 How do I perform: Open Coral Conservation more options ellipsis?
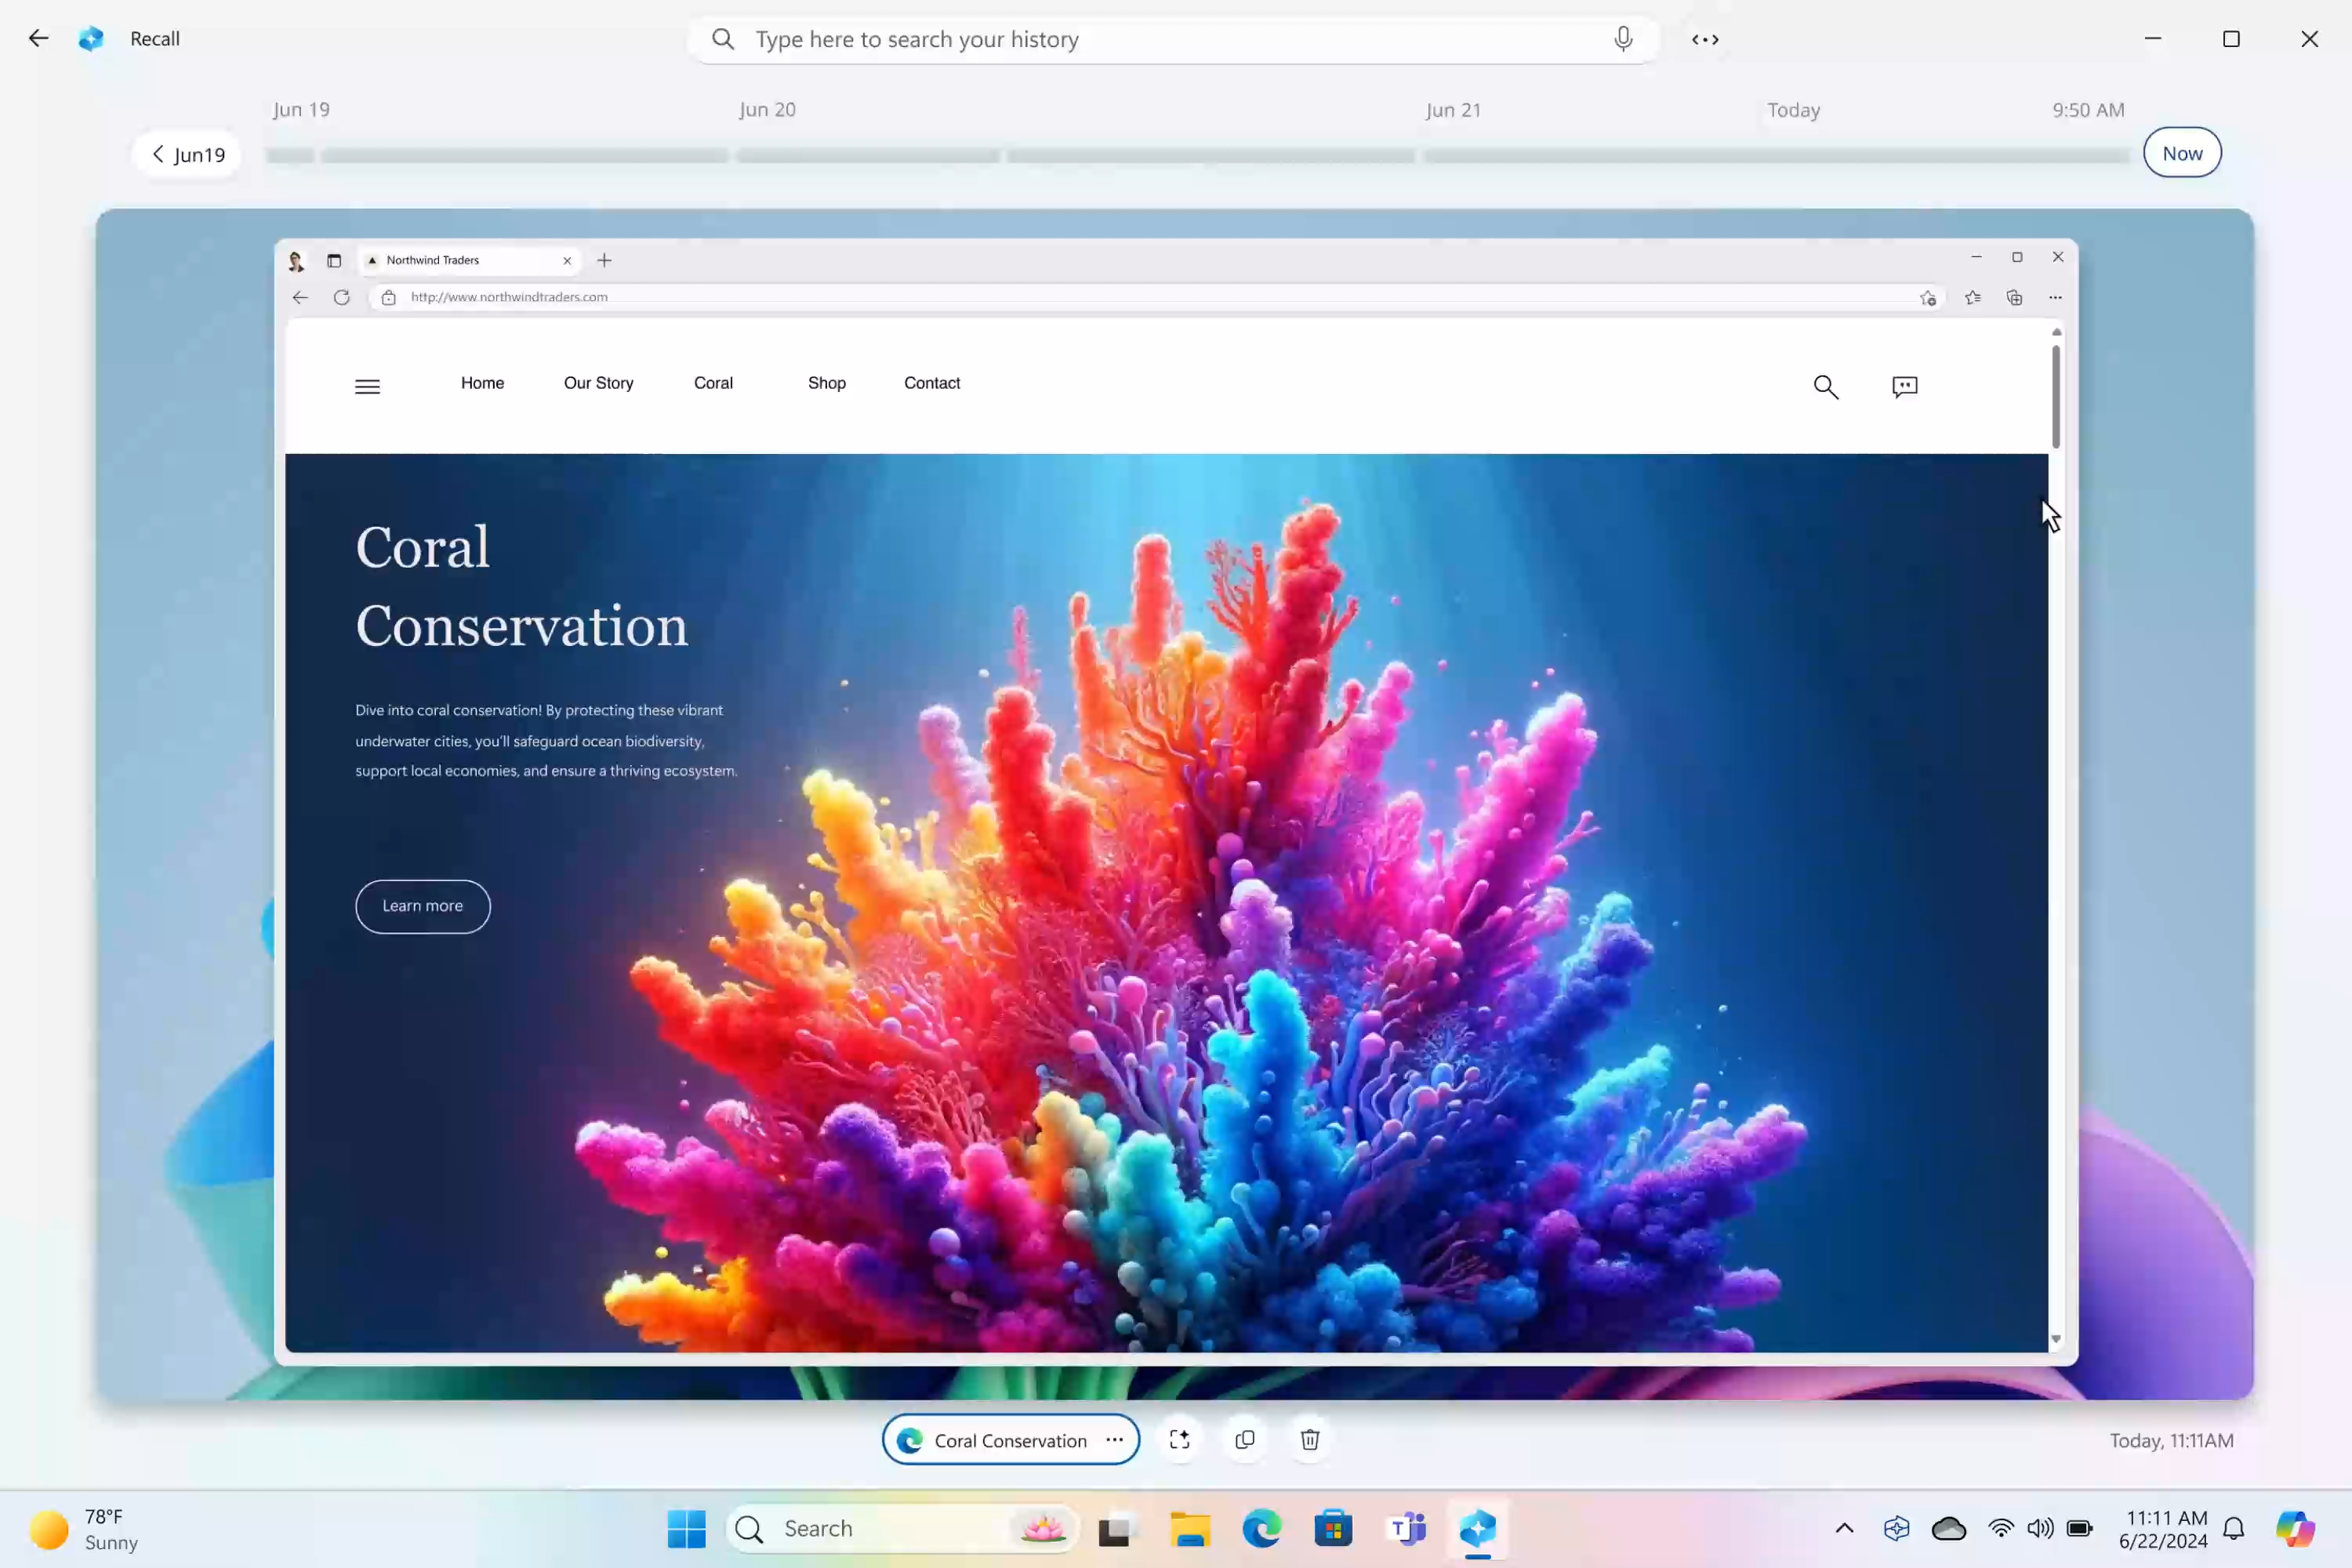click(1114, 1439)
